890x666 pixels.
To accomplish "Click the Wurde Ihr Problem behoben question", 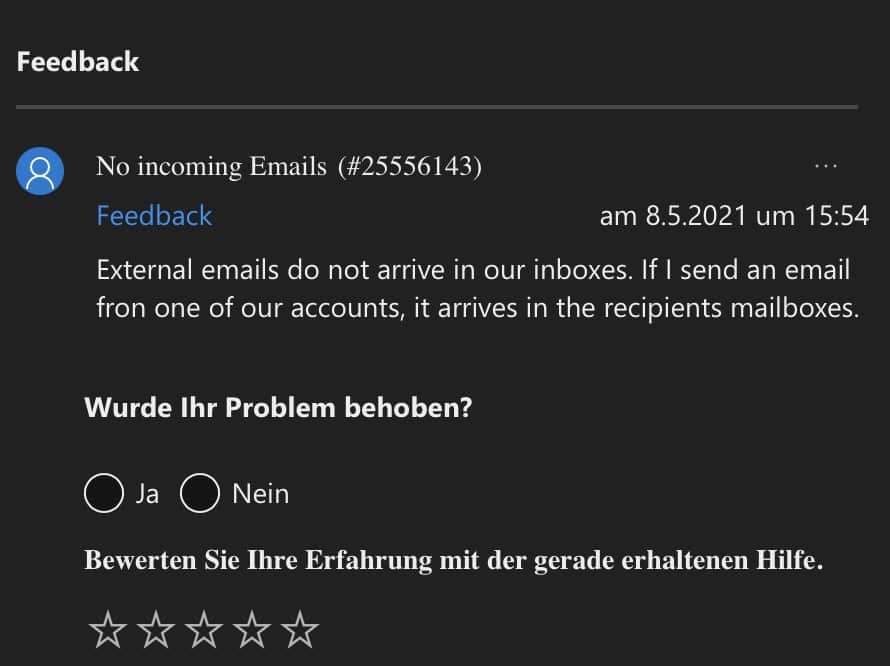I will pos(278,408).
